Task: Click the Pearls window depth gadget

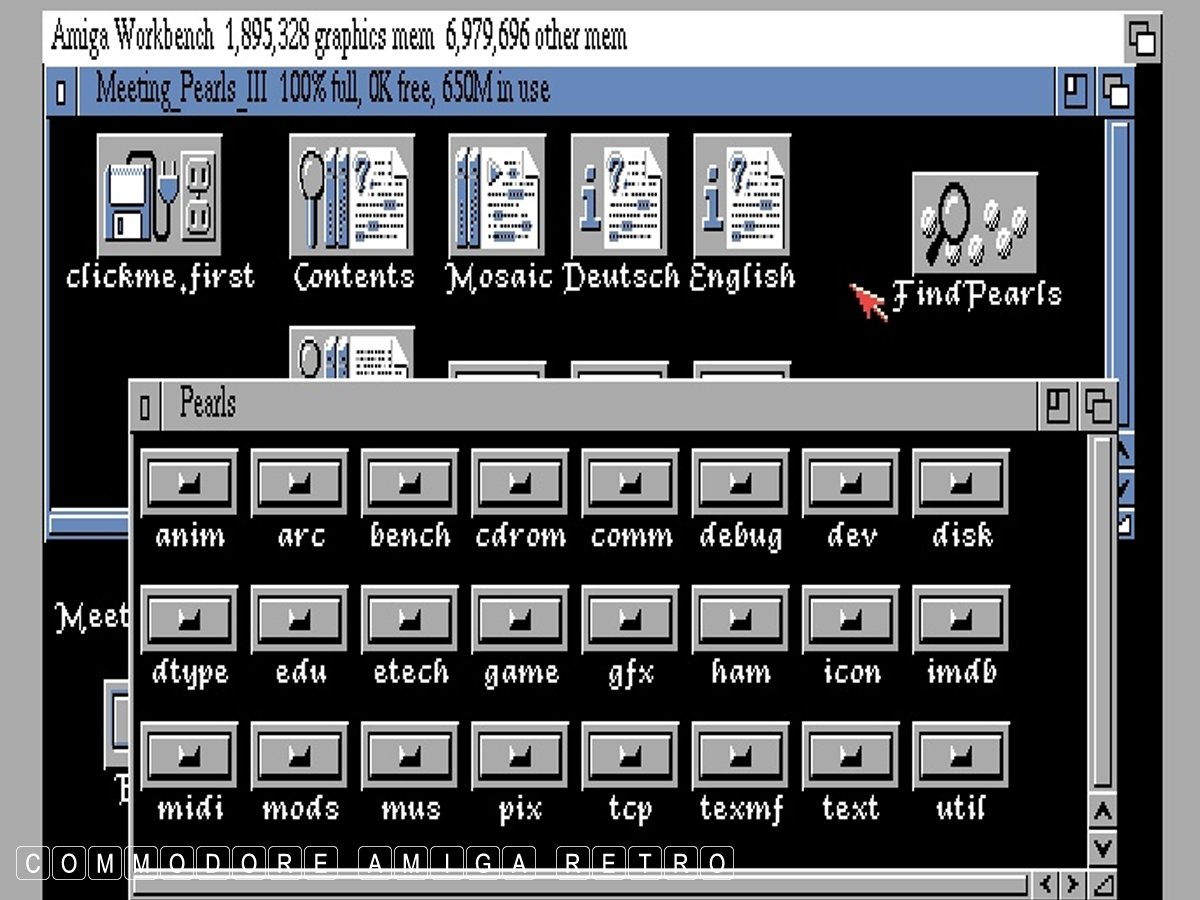Action: (1098, 406)
